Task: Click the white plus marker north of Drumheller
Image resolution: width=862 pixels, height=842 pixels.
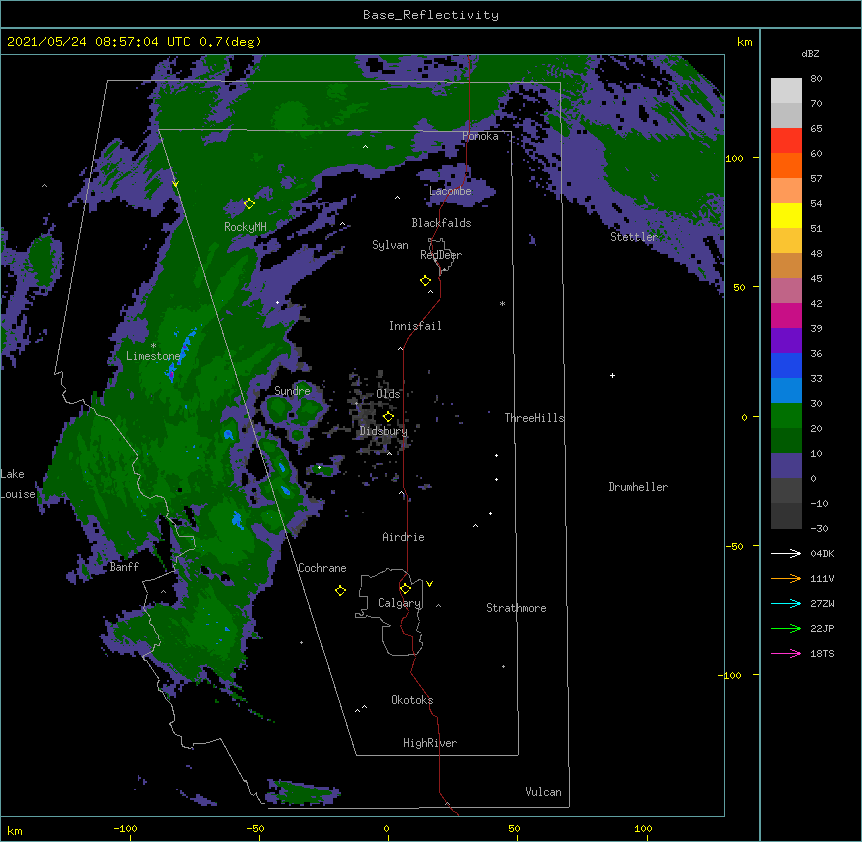Action: pos(612,375)
